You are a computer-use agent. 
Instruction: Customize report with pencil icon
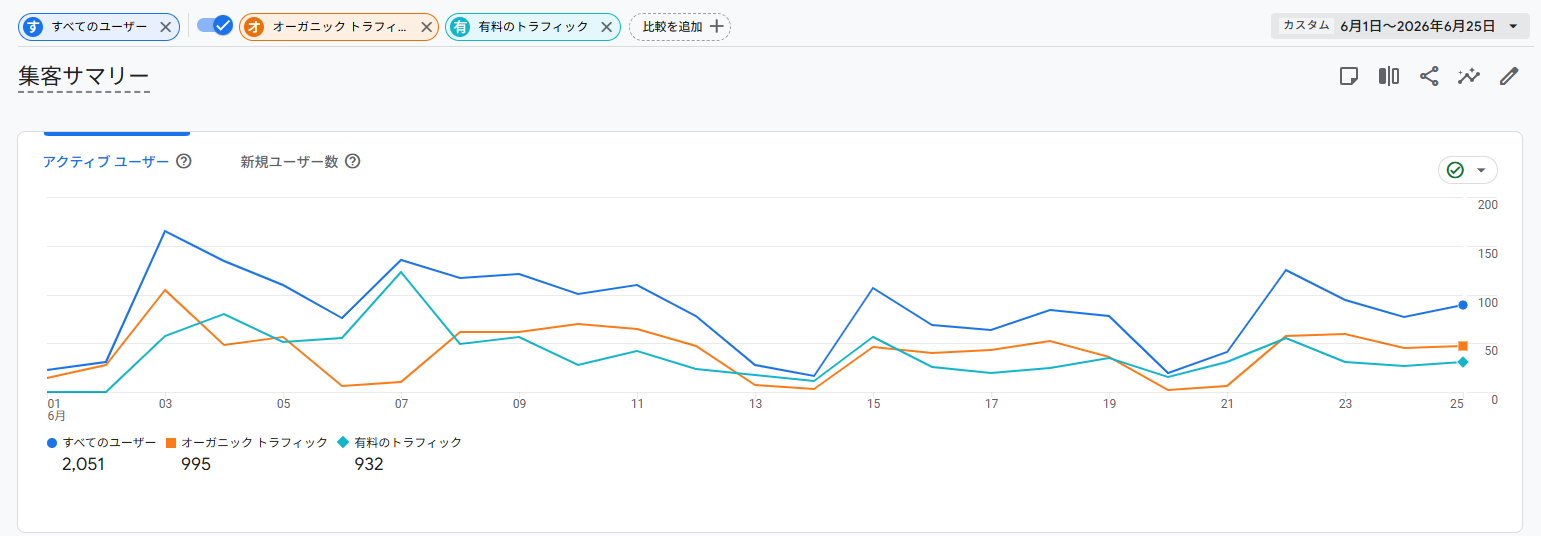[1509, 76]
